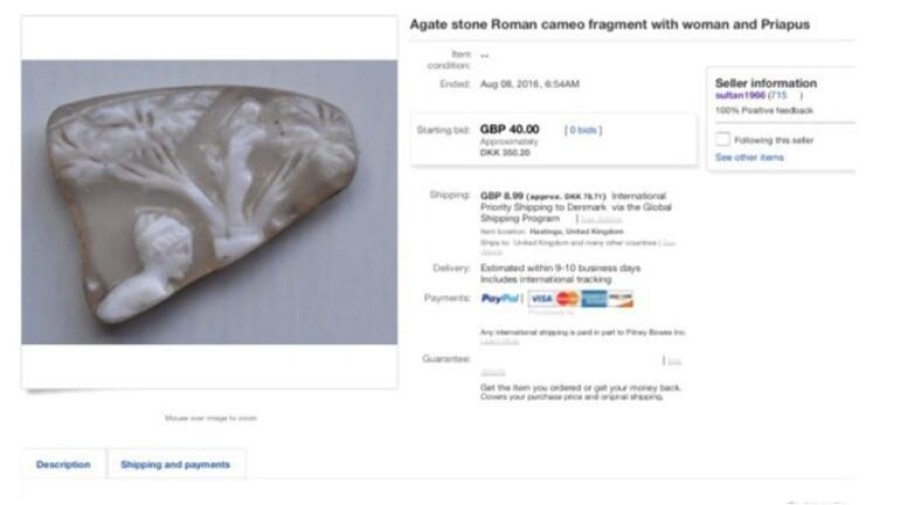Enable the Following this seller checkbox
The width and height of the screenshot is (900, 505).
[724, 140]
